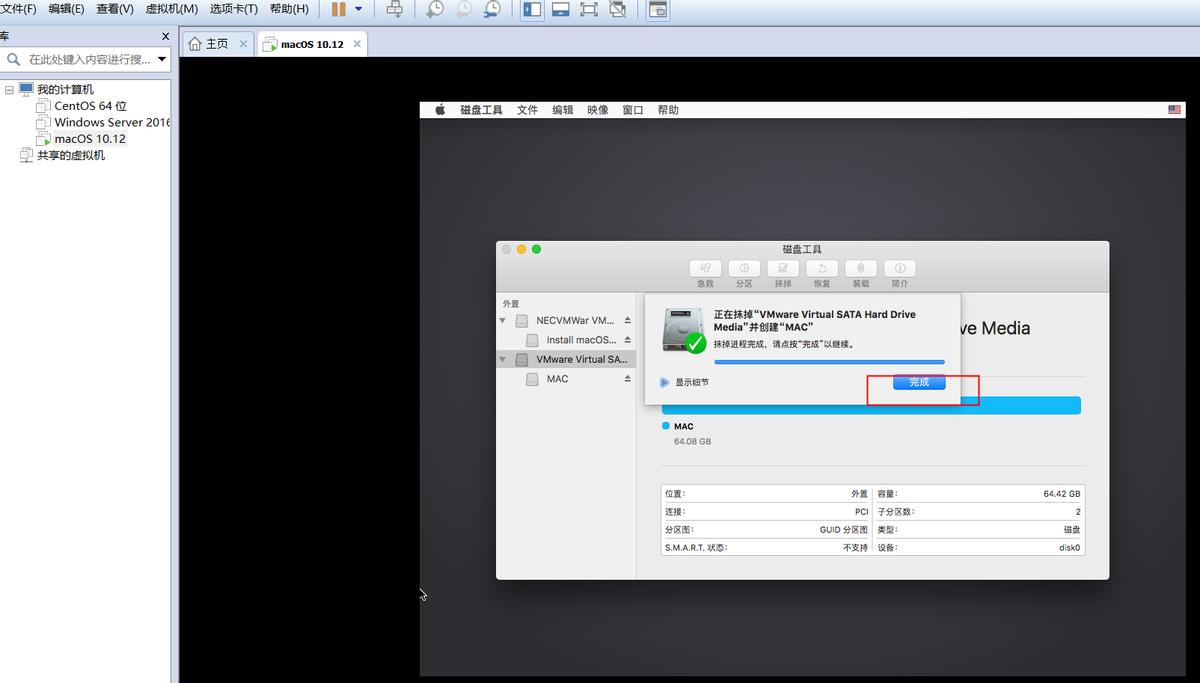Image resolution: width=1200 pixels, height=683 pixels.
Task: Open the Info (简介) panel
Action: pyautogui.click(x=899, y=268)
